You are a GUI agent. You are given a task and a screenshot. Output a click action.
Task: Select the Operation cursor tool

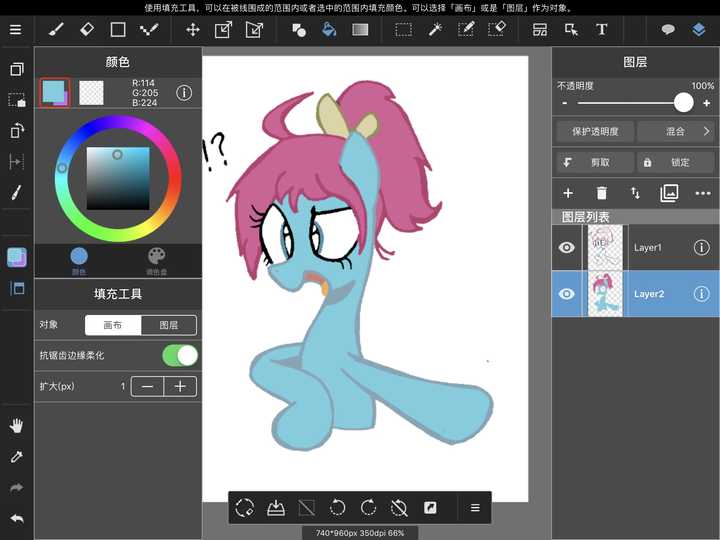[x=571, y=30]
